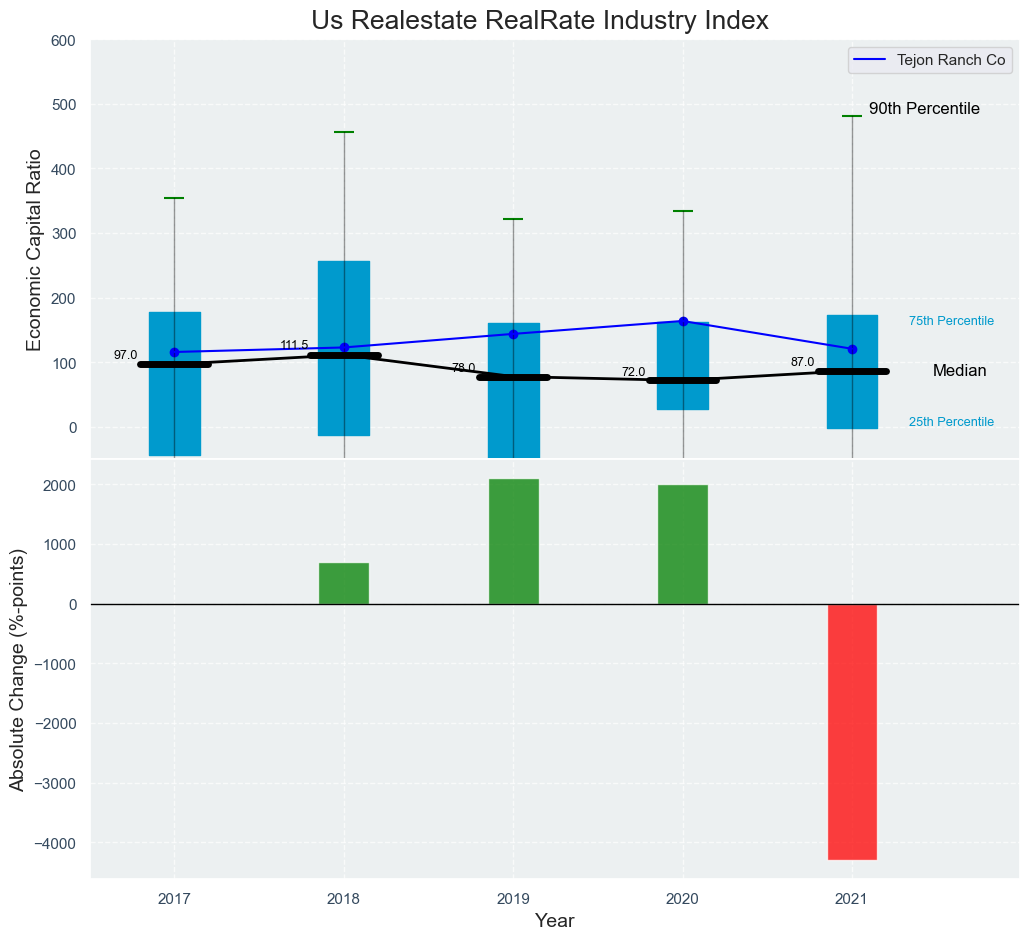
Task: Select the 2017 Tejon Ranch data point
Action: 174,352
